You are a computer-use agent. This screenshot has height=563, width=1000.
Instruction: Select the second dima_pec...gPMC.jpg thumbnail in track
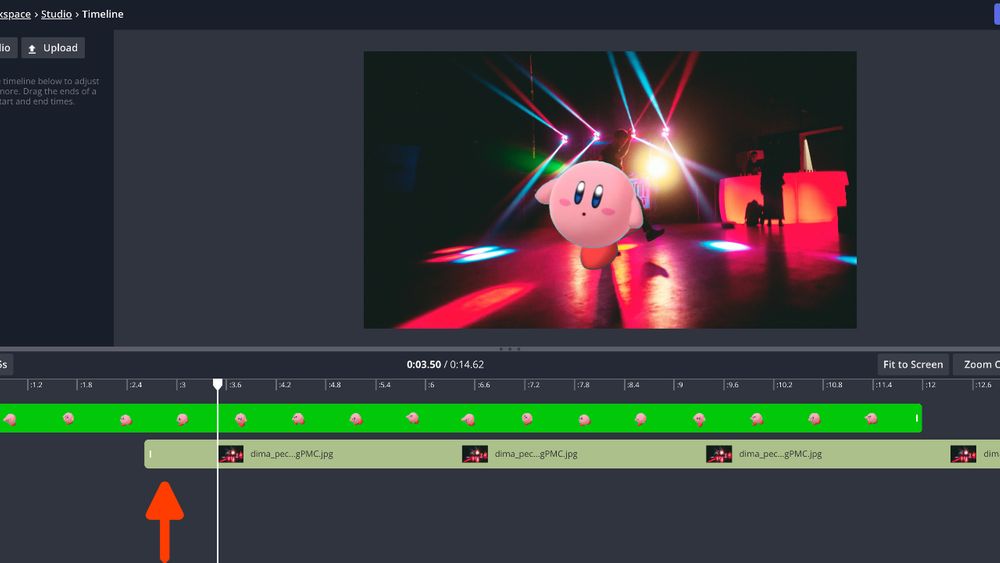coord(475,454)
